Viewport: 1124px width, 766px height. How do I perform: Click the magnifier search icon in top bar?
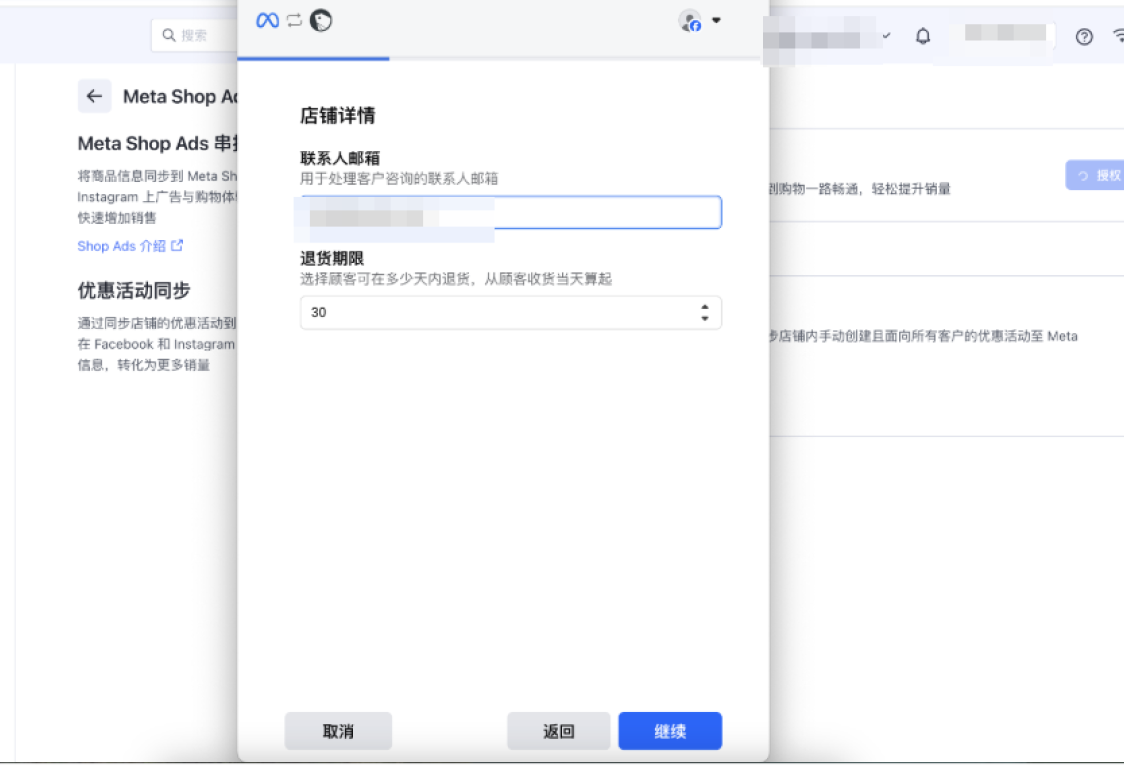(168, 35)
